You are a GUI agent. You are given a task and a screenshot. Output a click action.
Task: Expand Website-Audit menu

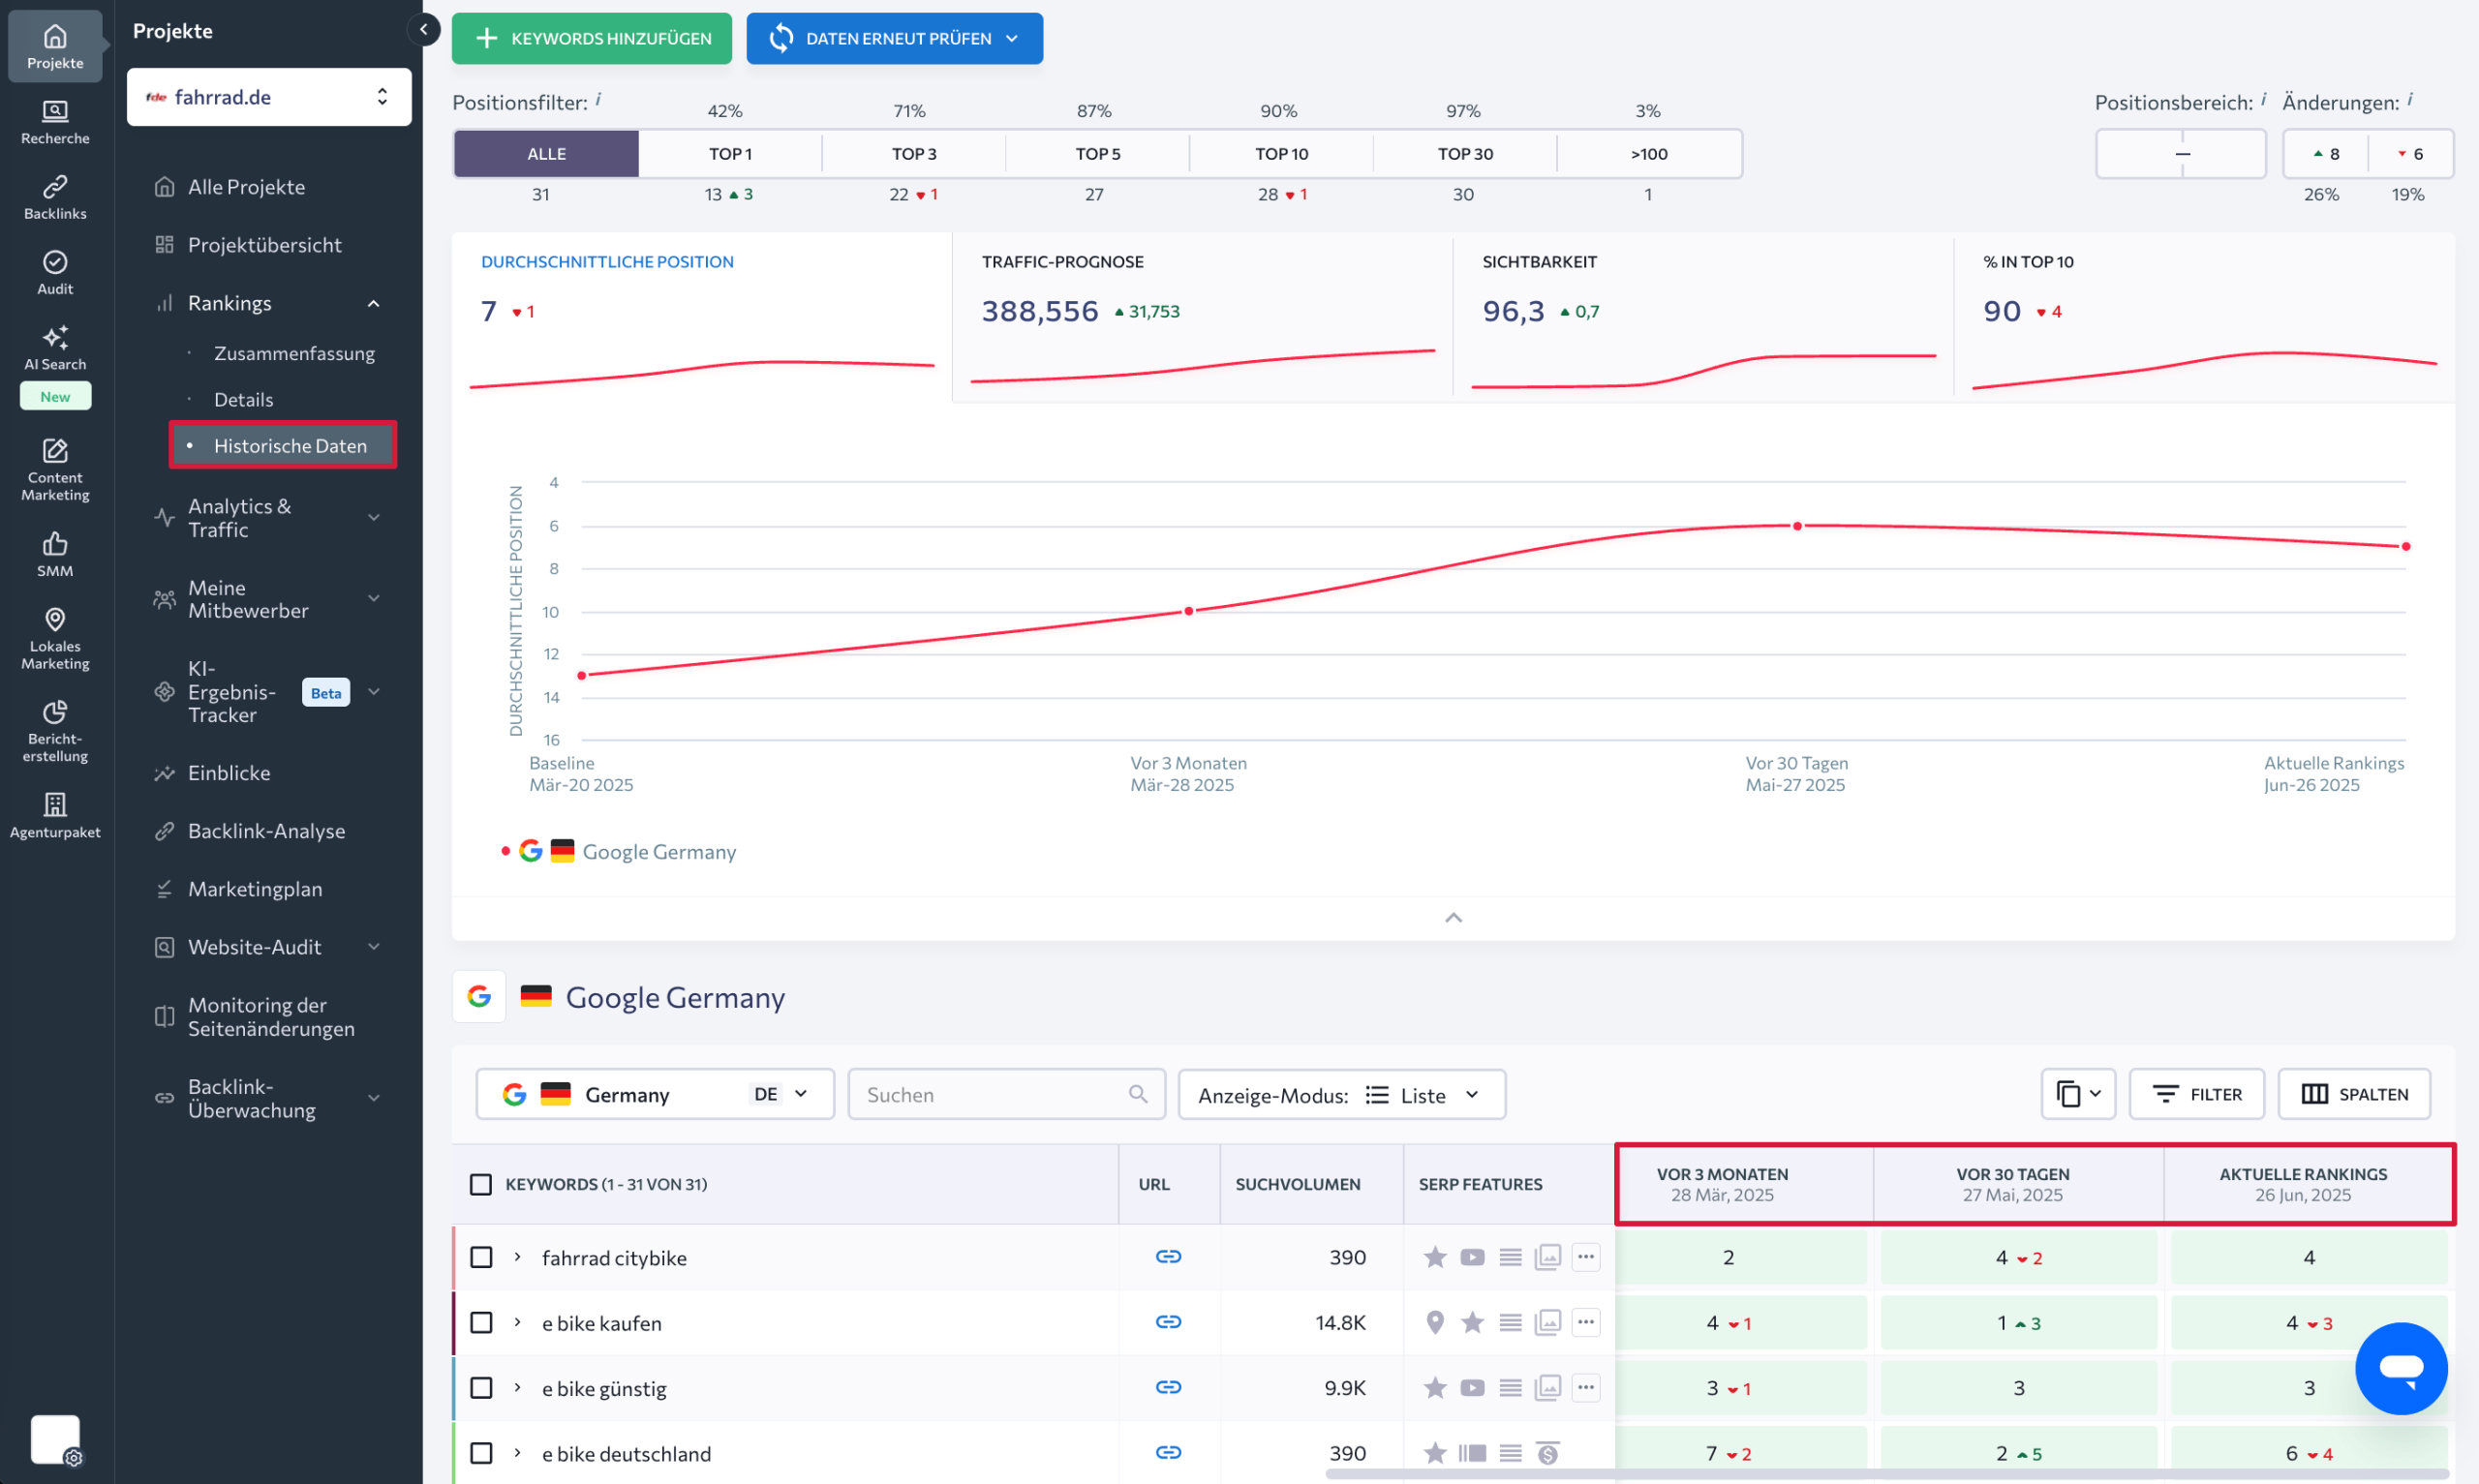coord(373,946)
